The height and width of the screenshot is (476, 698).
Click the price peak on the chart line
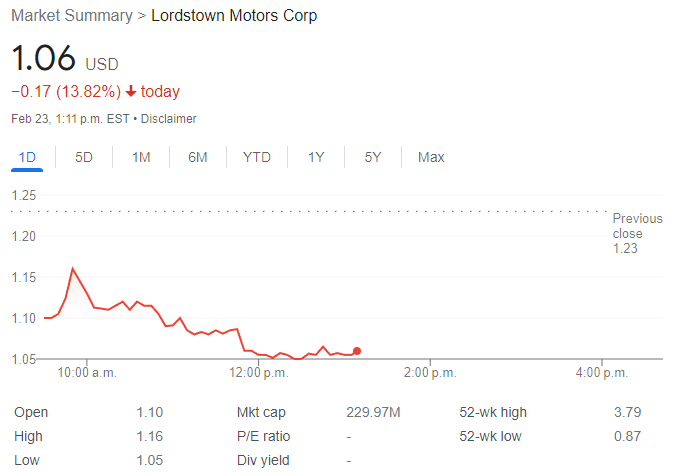pyautogui.click(x=73, y=268)
